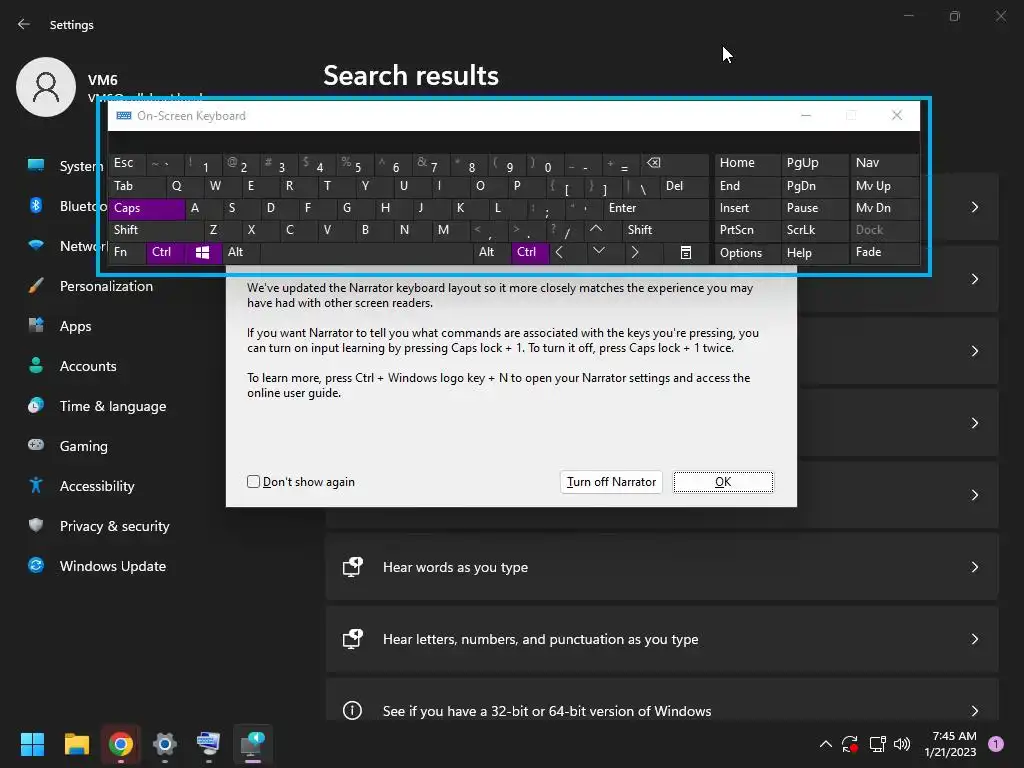The width and height of the screenshot is (1024, 768).
Task: Toggle the Fn key on keyboard
Action: click(x=127, y=253)
